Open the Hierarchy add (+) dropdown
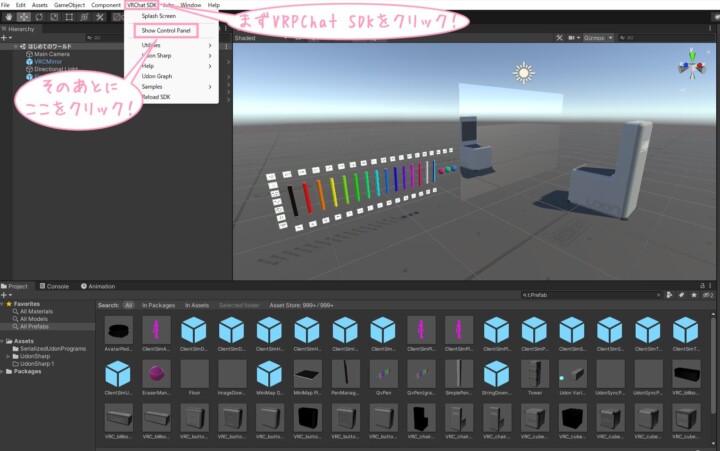The image size is (720, 451). pos(6,38)
